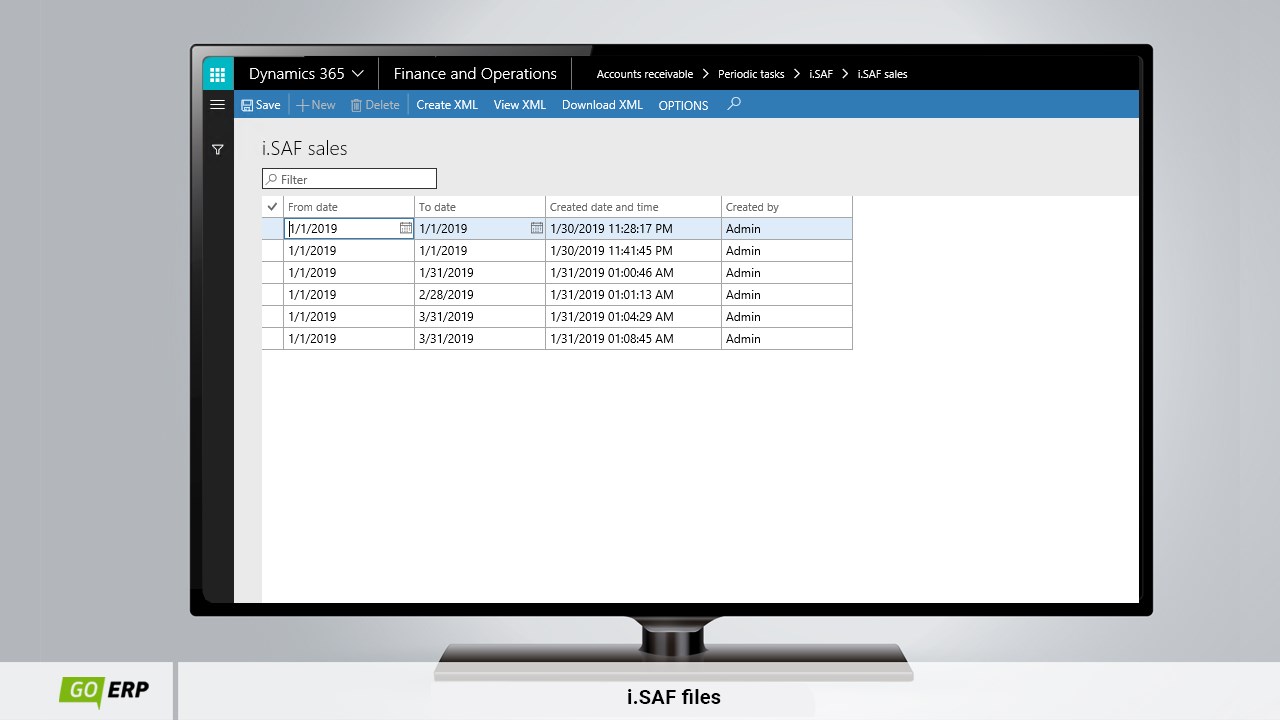Open the Dynamics 365 dropdown
Viewport: 1280px width, 720px height.
306,74
